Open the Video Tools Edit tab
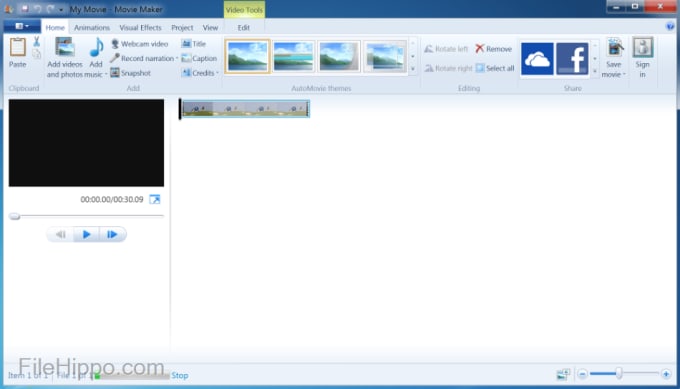680x389 pixels. click(244, 27)
